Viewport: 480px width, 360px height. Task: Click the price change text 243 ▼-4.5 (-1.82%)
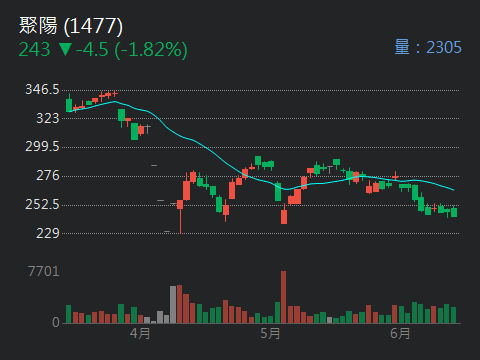103,50
